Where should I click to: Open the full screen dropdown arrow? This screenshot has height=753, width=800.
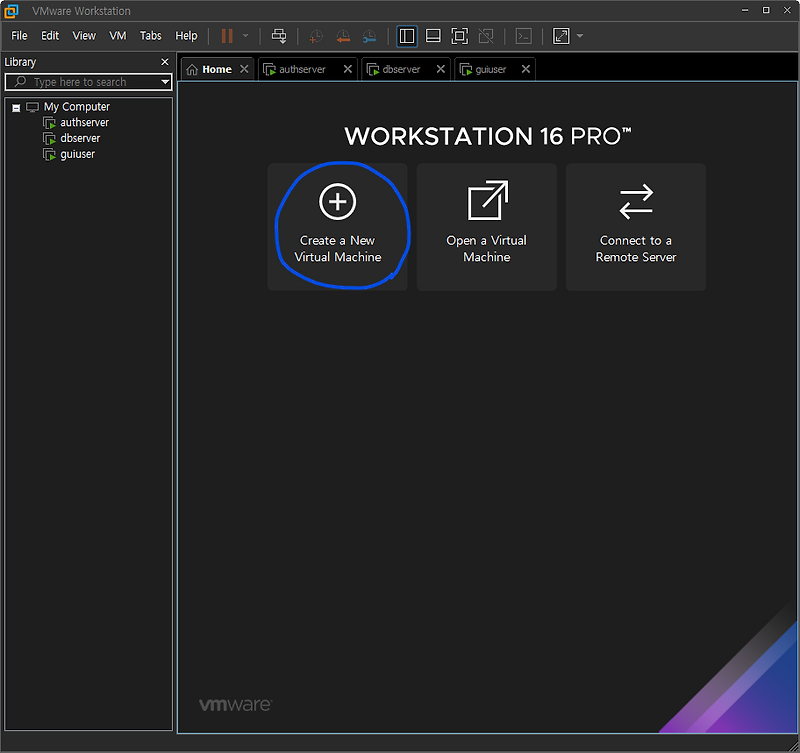(579, 36)
